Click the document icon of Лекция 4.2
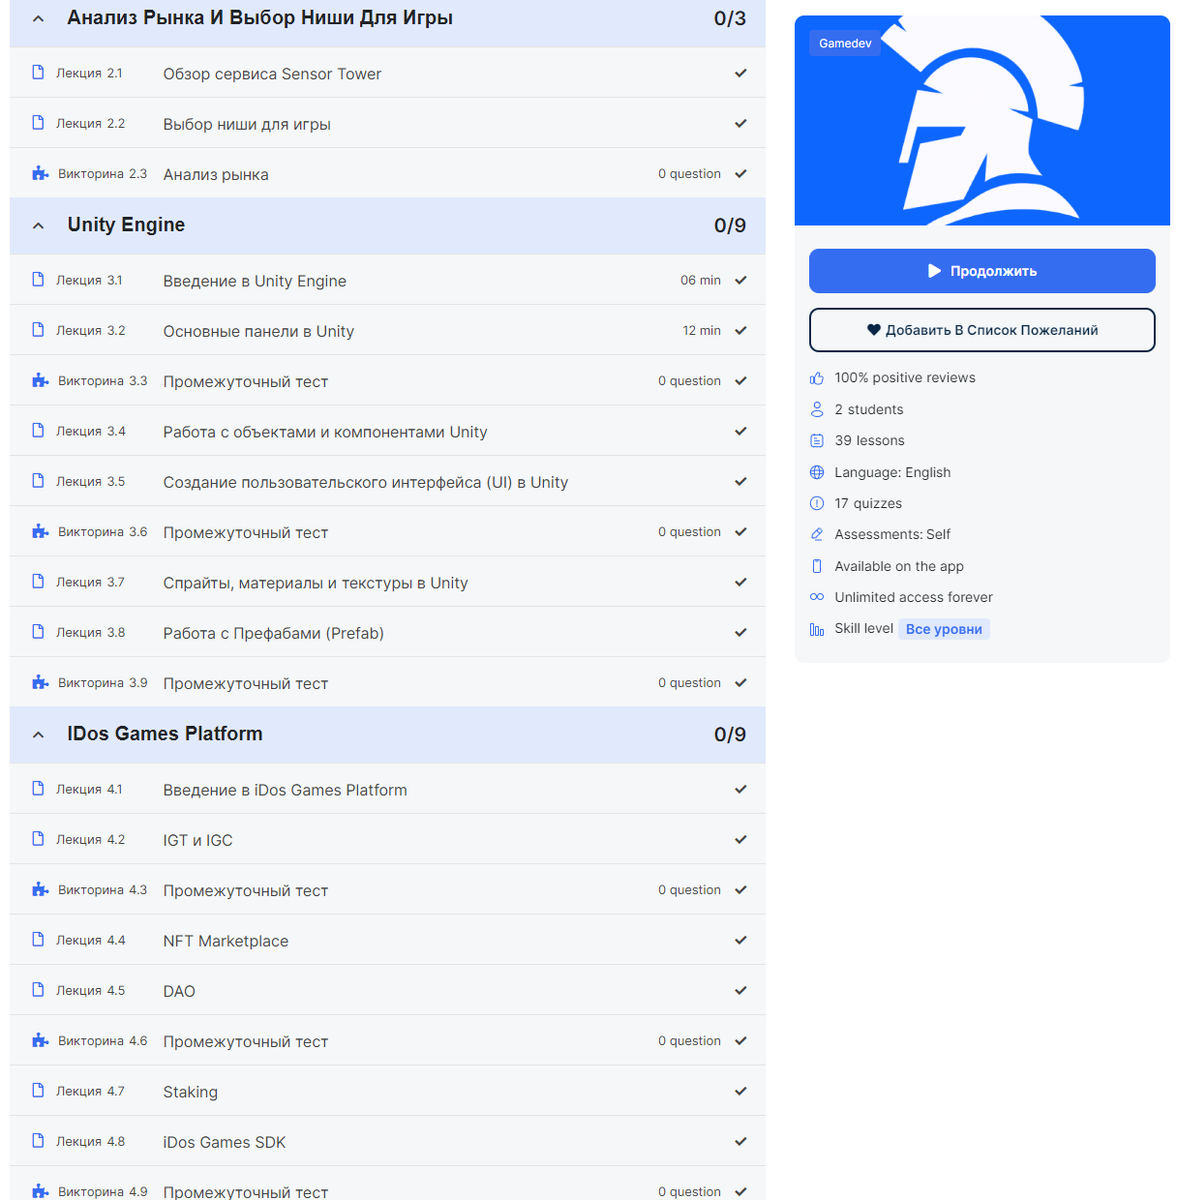Image resolution: width=1177 pixels, height=1200 pixels. coord(38,839)
